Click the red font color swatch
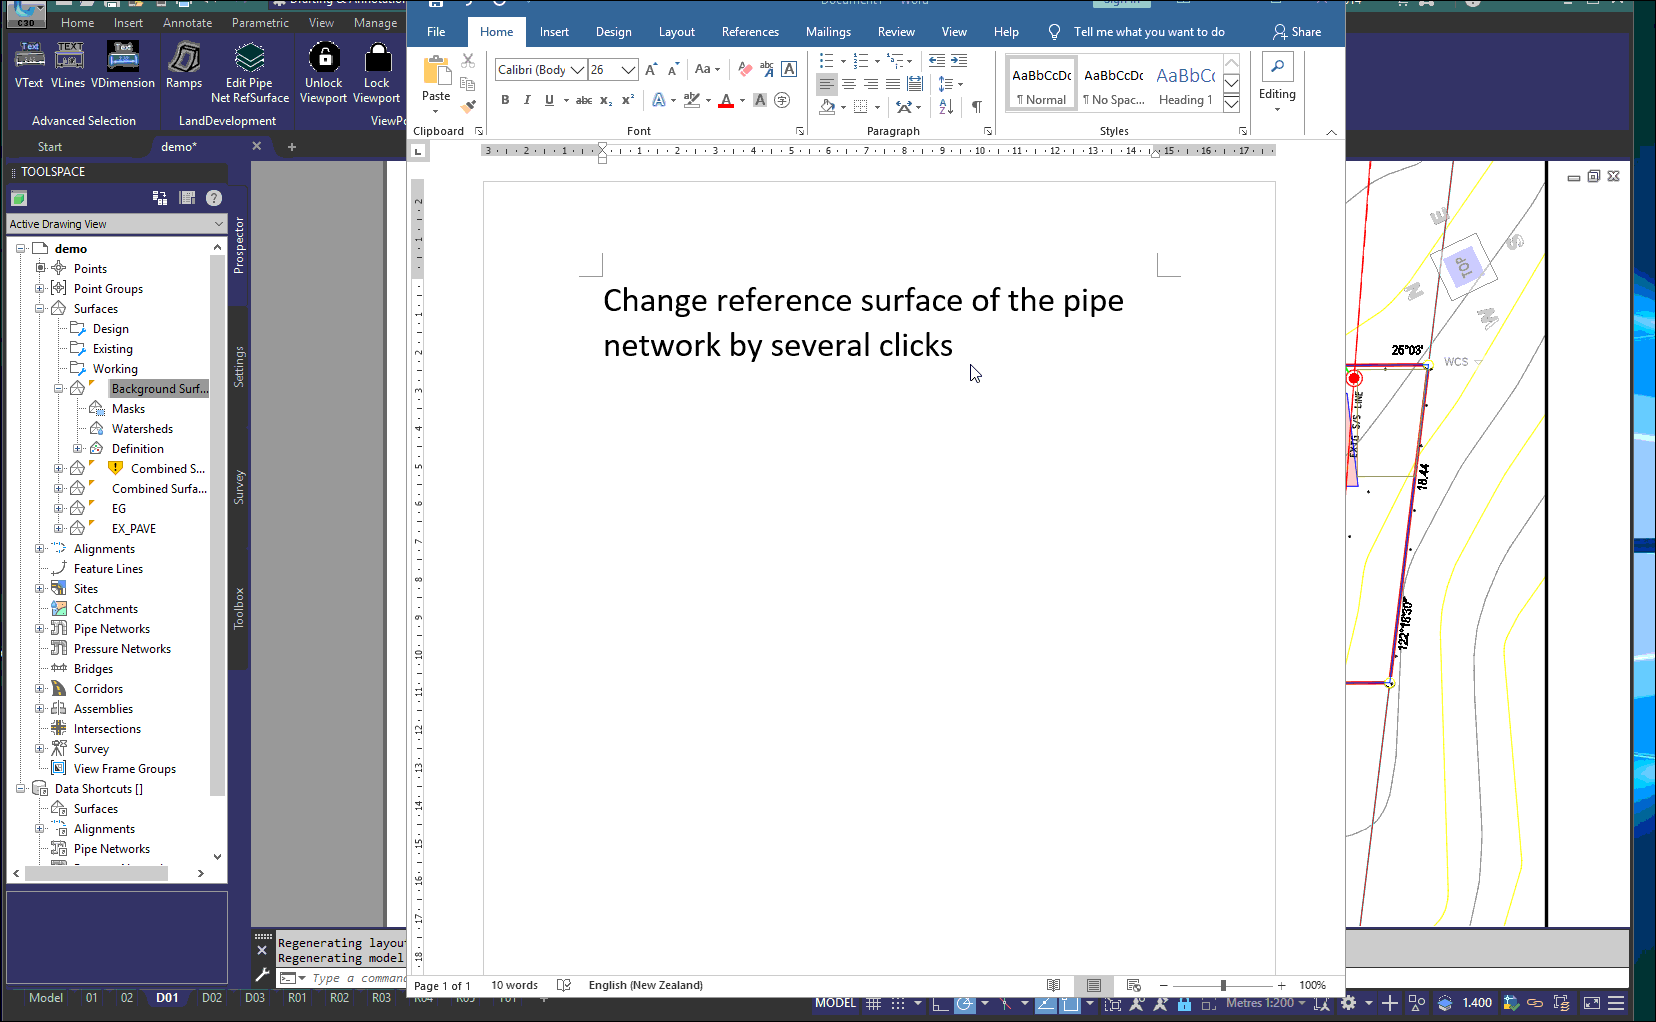Image resolution: width=1656 pixels, height=1022 pixels. point(726,100)
